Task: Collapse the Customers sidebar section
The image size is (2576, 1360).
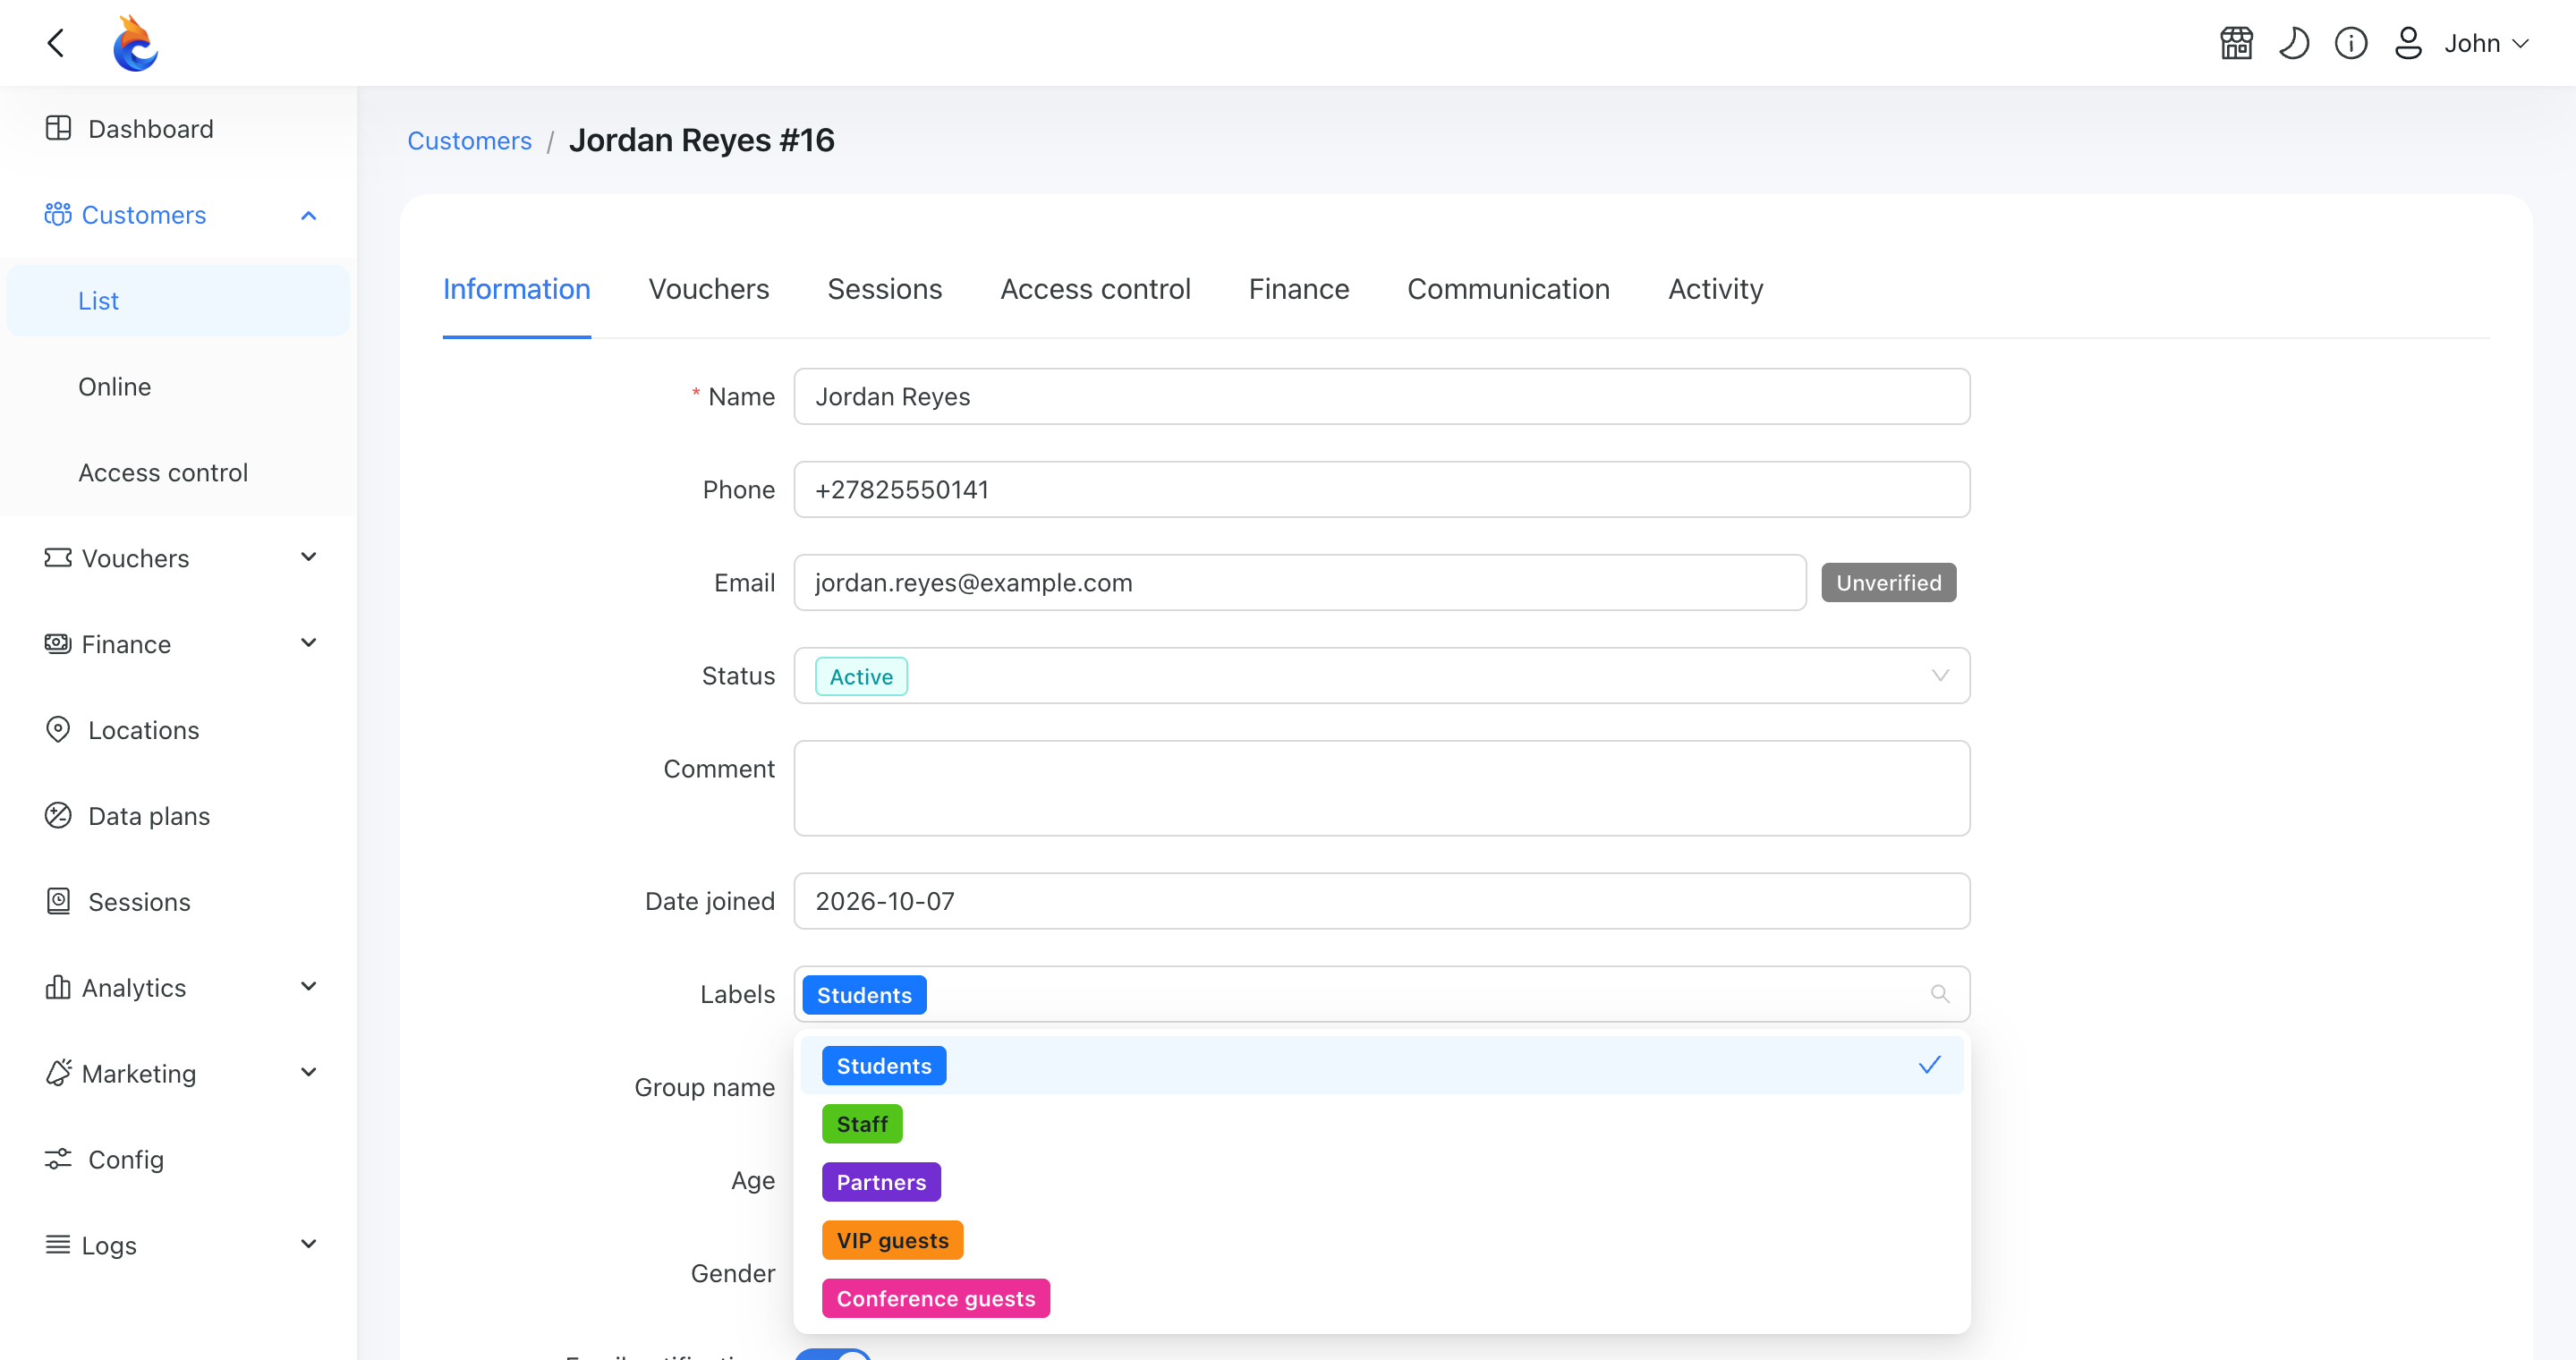Action: (309, 215)
